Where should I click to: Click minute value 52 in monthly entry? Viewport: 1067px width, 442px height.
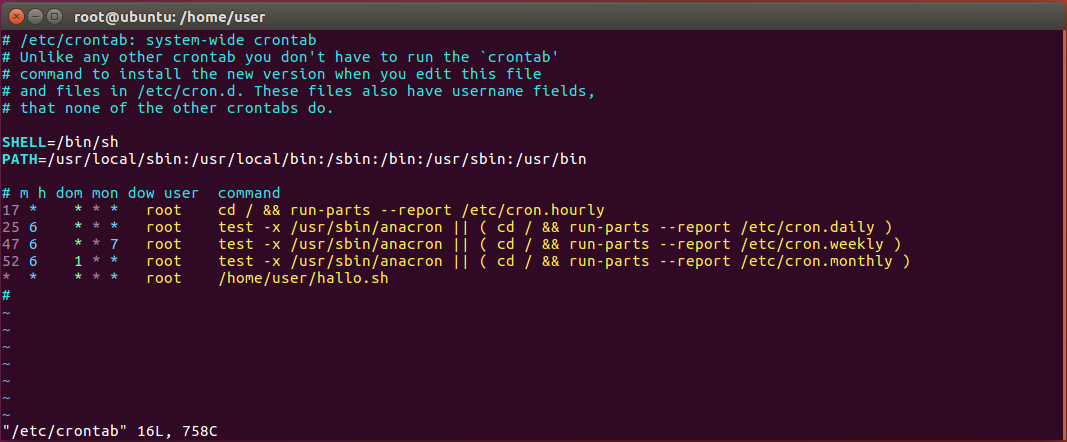click(x=11, y=261)
